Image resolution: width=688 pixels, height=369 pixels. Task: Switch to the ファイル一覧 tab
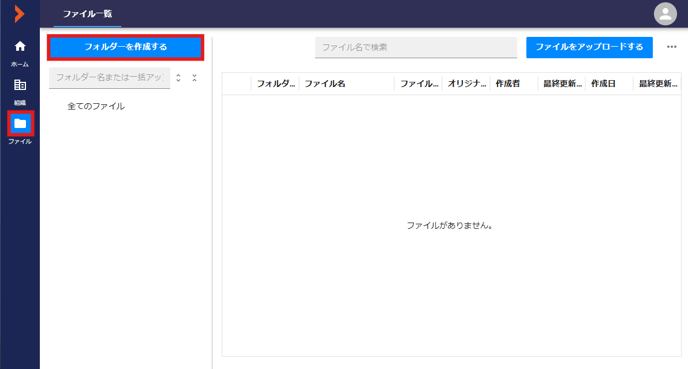pos(87,14)
